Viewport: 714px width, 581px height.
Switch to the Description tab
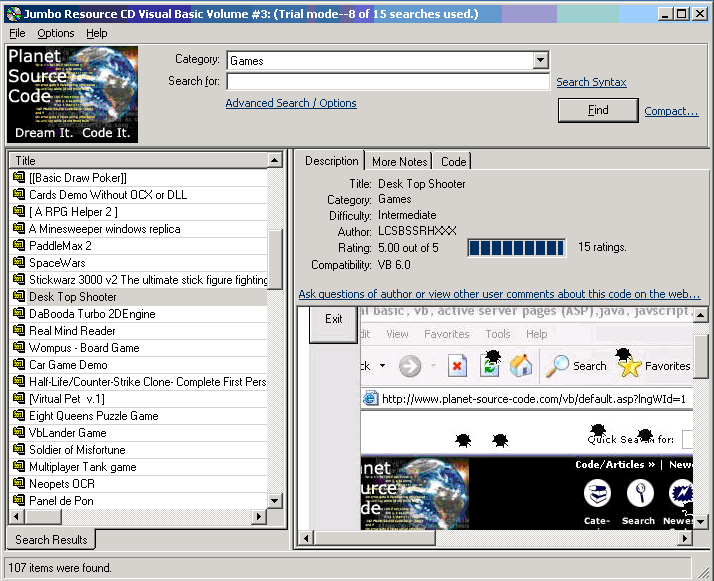pyautogui.click(x=332, y=161)
